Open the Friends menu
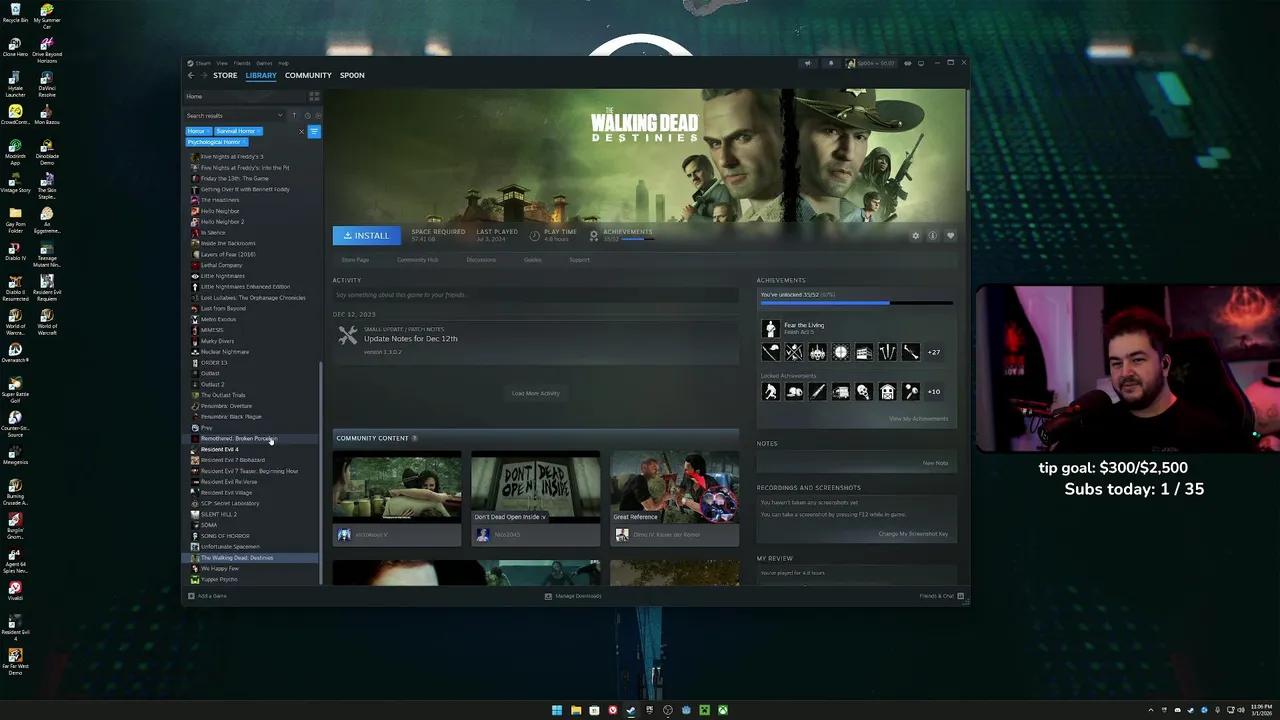The width and height of the screenshot is (1280, 720). click(x=242, y=63)
